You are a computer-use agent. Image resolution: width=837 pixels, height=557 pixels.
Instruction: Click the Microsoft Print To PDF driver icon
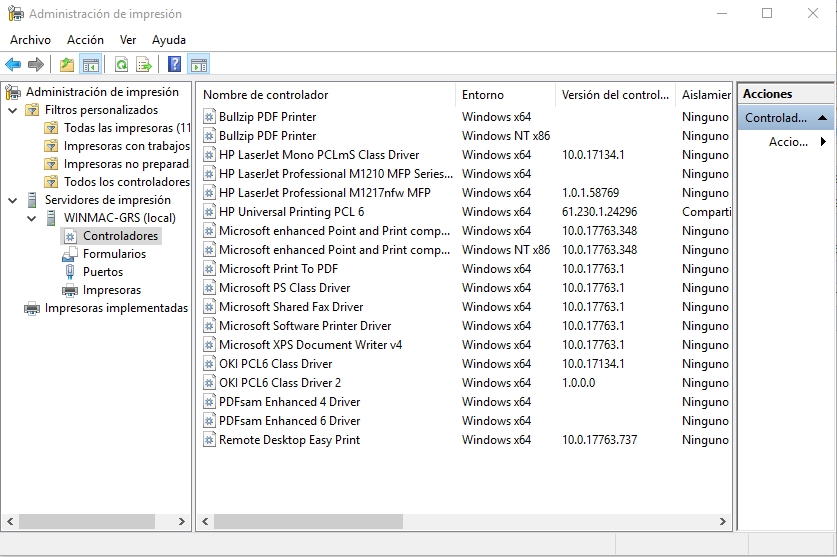pos(209,269)
